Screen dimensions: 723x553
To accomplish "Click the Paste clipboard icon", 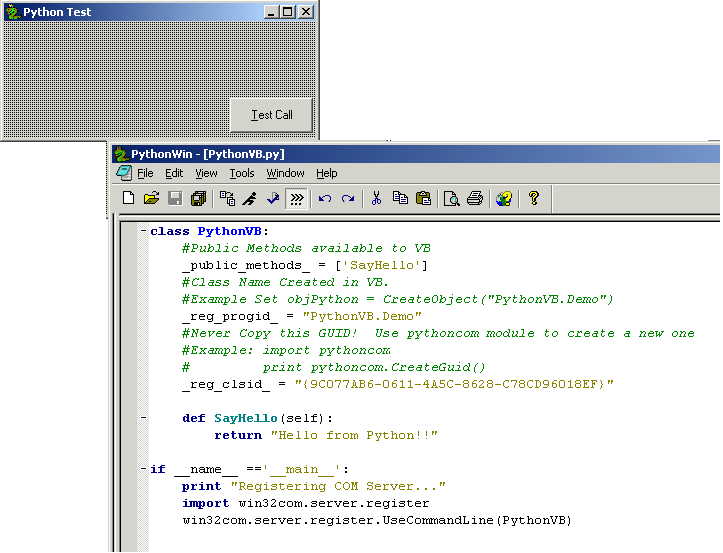I will 423,198.
